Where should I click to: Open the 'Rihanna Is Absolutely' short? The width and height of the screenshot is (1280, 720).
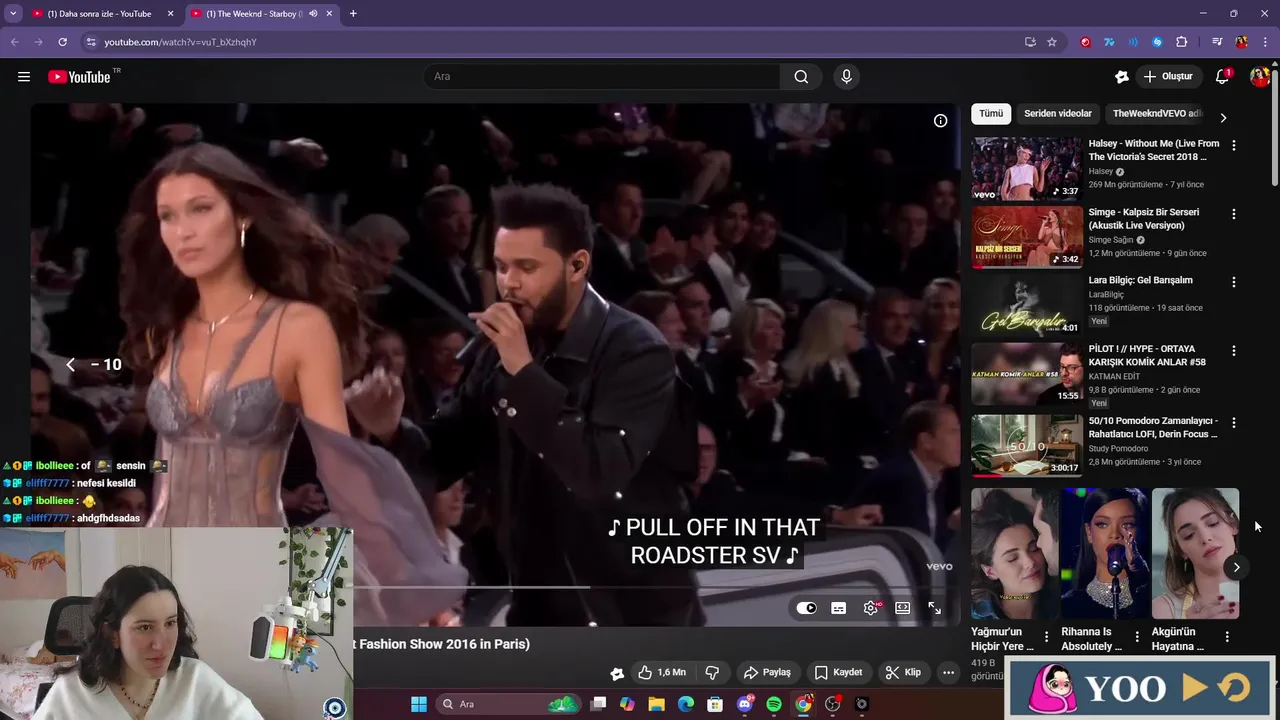point(1105,554)
